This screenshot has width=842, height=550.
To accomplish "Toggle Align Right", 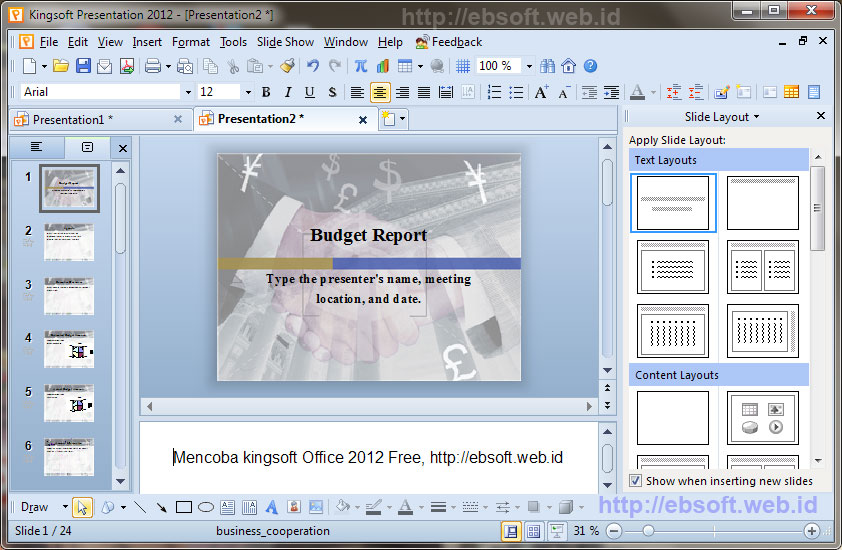I will [x=402, y=92].
